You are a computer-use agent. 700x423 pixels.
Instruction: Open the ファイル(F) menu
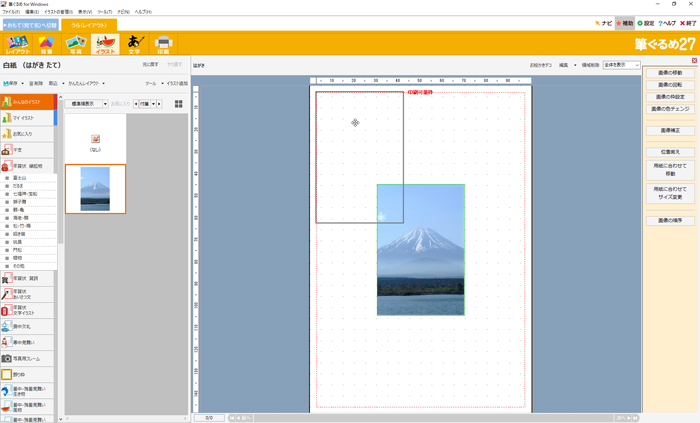tap(11, 11)
